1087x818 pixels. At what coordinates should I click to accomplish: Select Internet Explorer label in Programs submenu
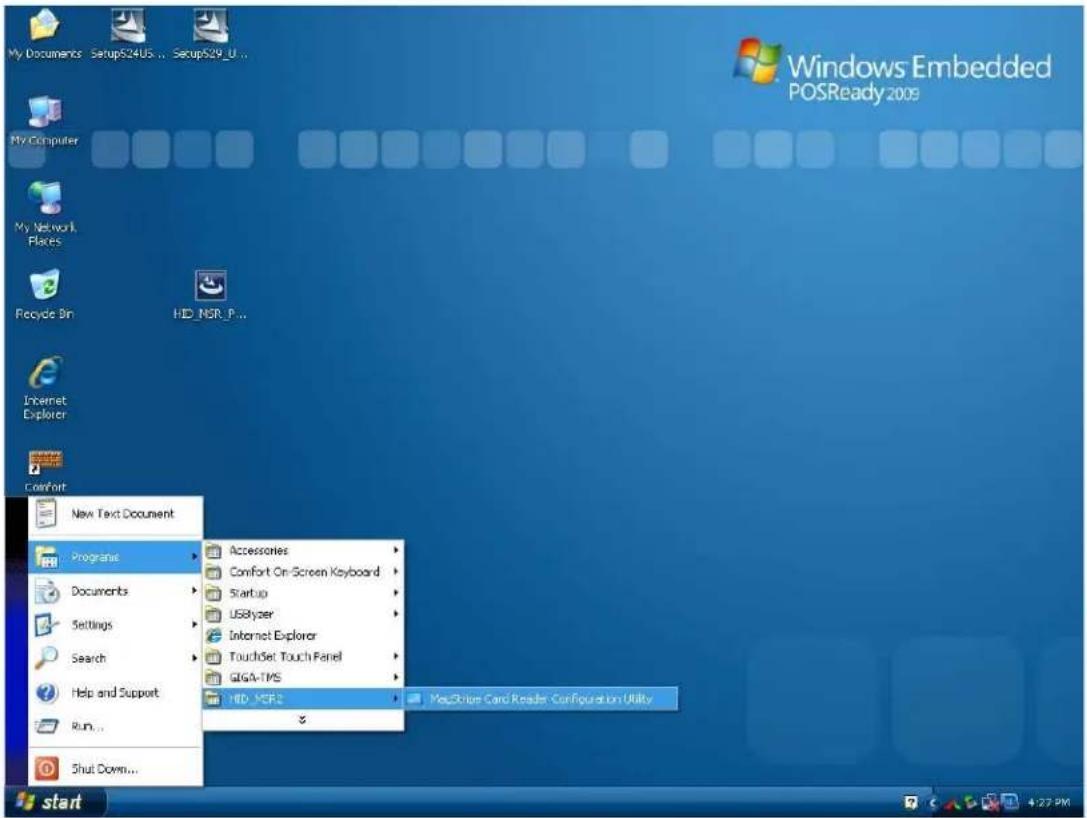pyautogui.click(x=273, y=635)
